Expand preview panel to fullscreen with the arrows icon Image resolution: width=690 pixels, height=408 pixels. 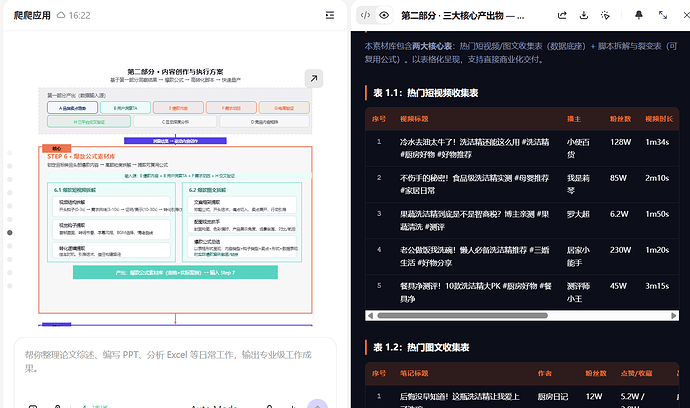(663, 15)
